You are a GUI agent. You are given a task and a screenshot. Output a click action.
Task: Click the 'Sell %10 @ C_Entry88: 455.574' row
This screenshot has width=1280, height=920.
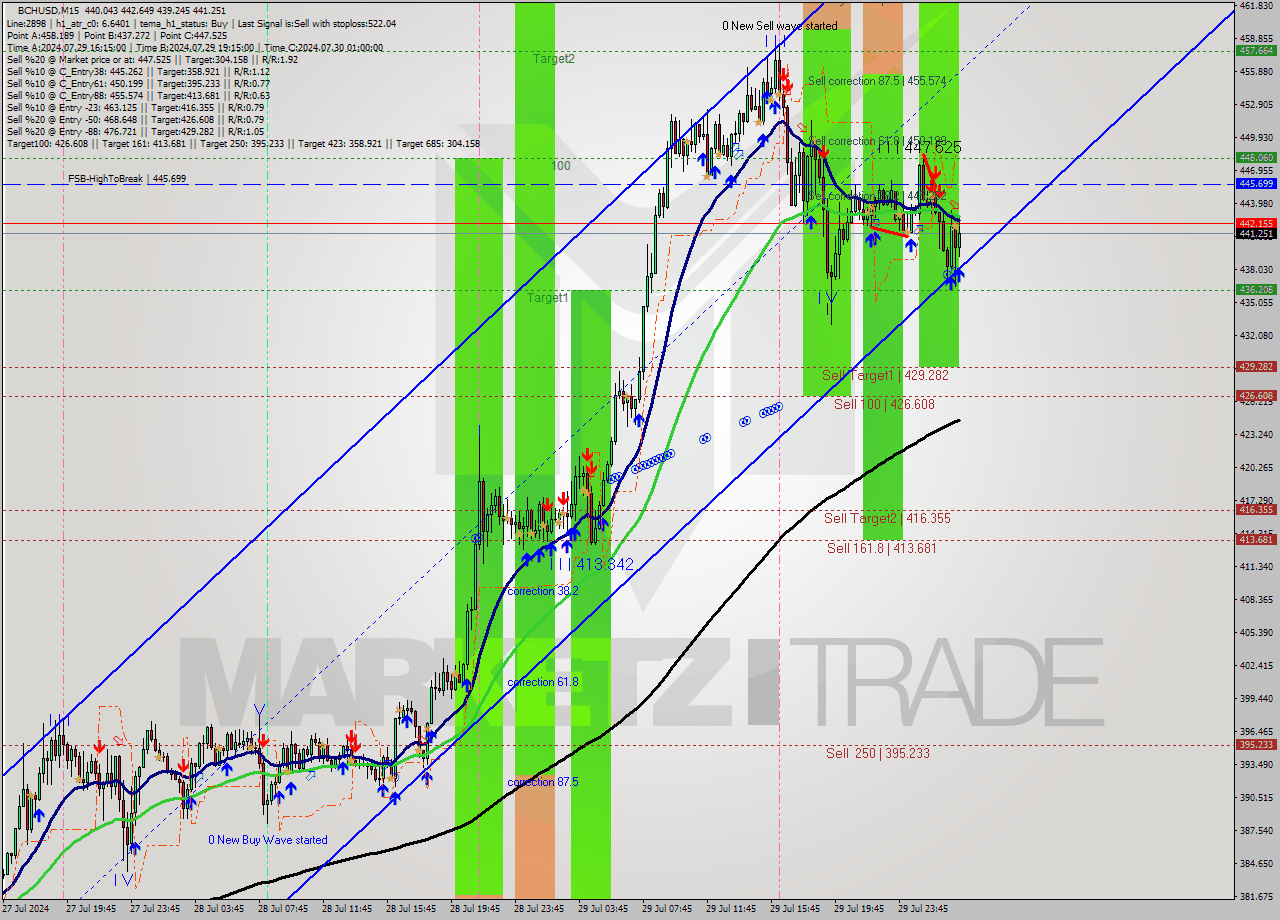[x=138, y=95]
